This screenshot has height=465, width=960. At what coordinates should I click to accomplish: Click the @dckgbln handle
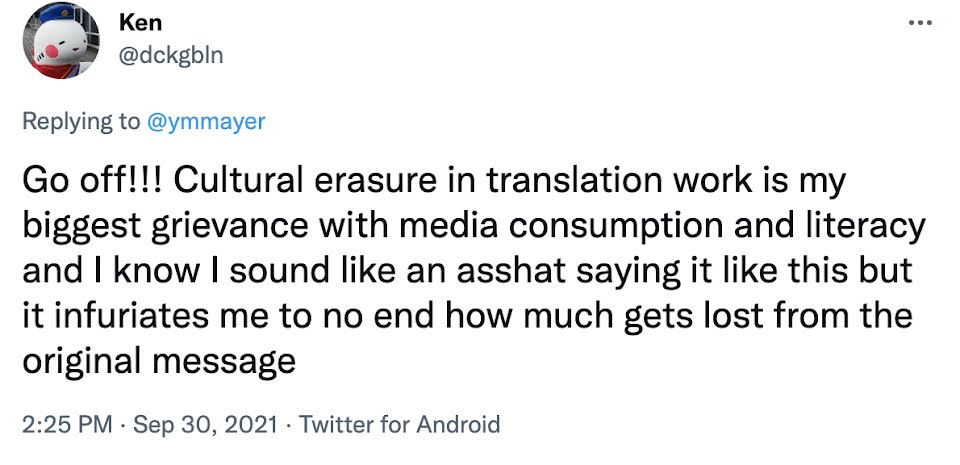click(171, 54)
